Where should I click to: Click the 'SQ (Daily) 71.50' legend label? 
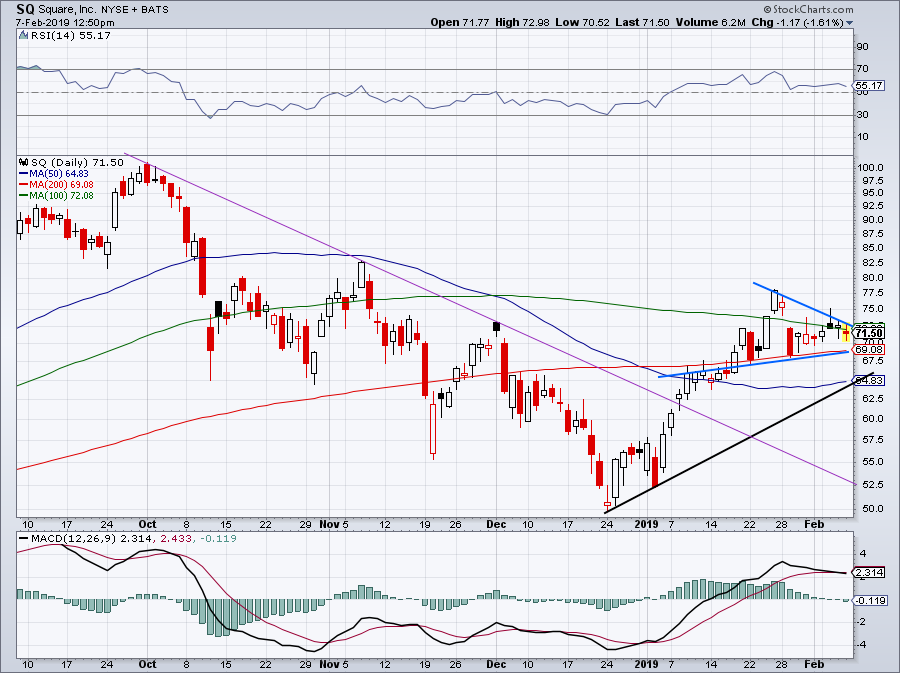pyautogui.click(x=77, y=162)
